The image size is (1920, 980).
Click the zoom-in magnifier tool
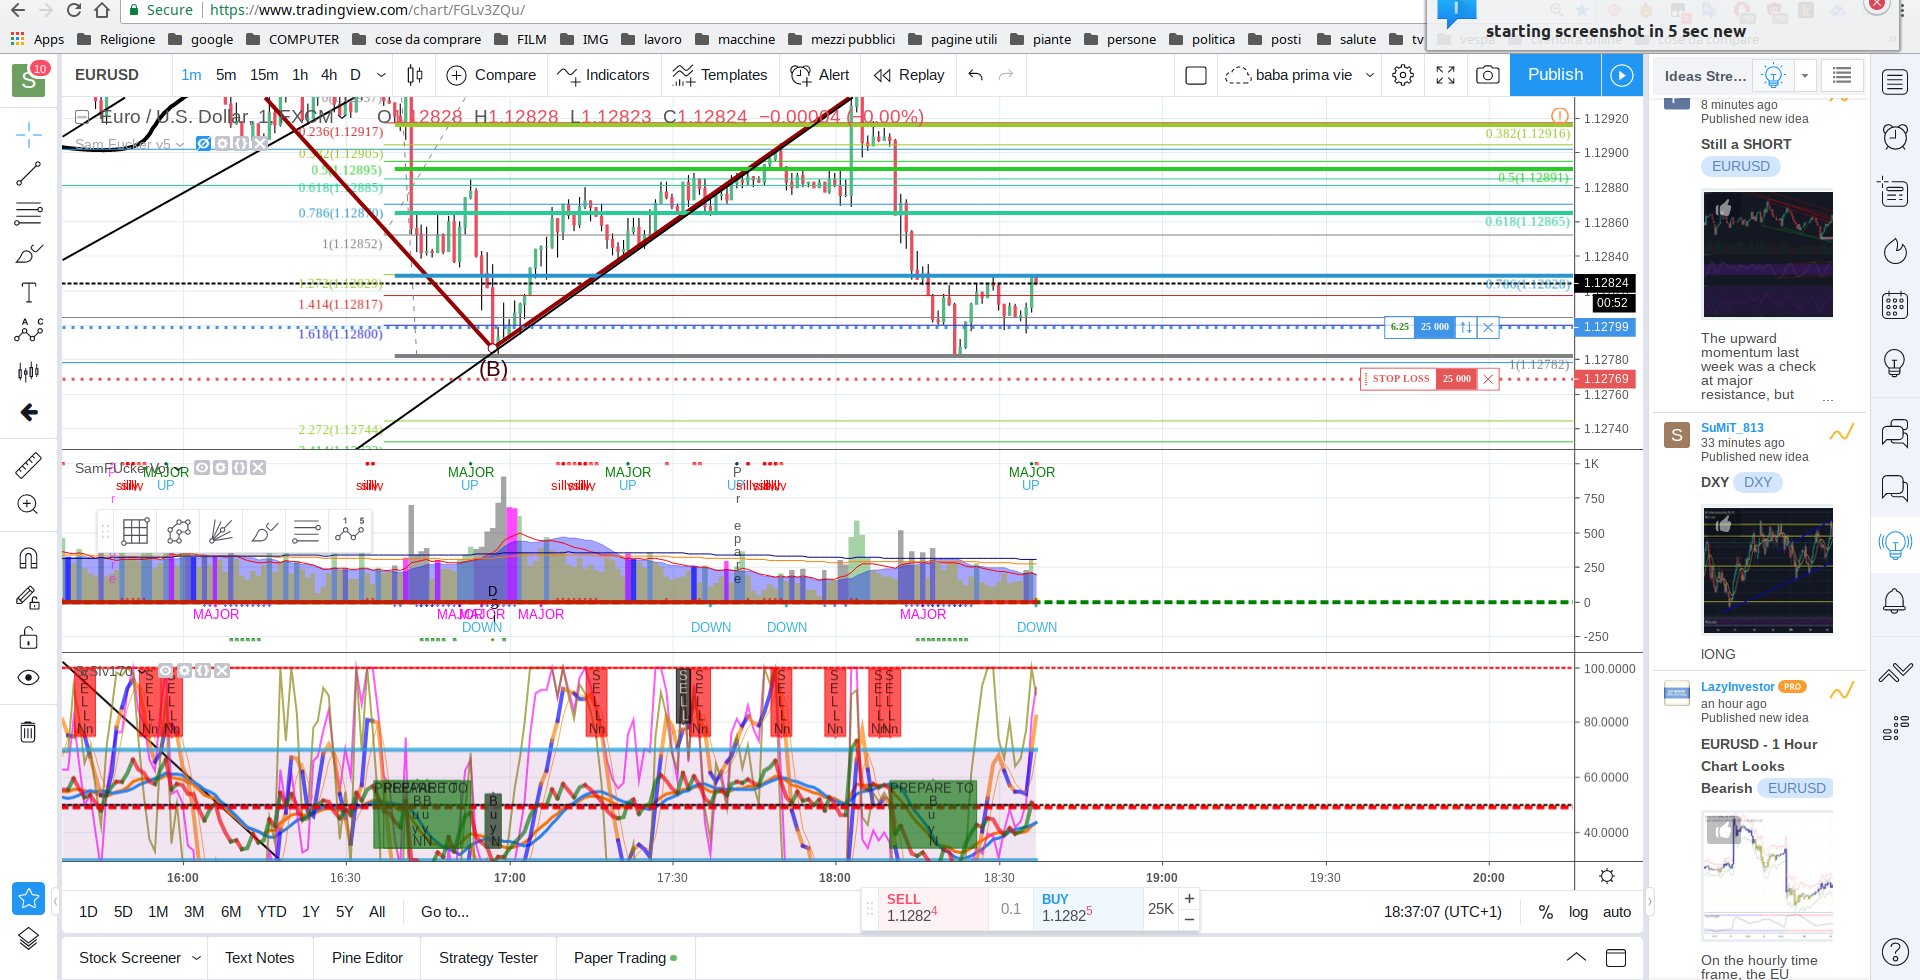tap(29, 505)
